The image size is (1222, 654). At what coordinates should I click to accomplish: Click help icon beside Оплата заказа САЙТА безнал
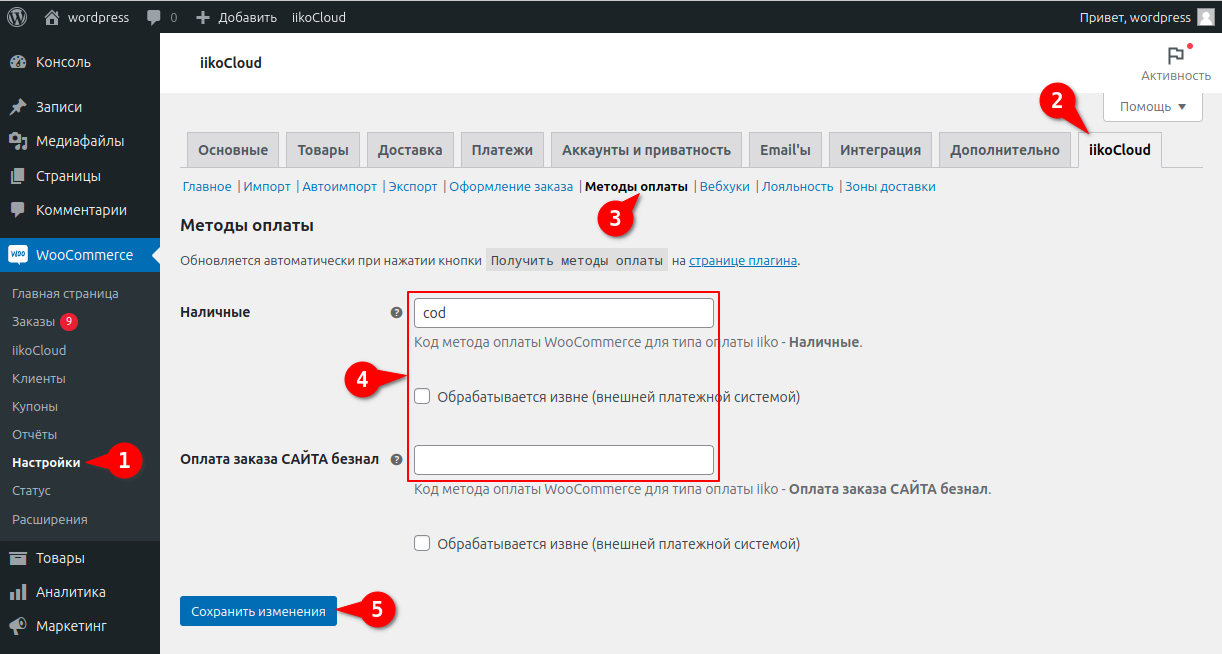[396, 460]
